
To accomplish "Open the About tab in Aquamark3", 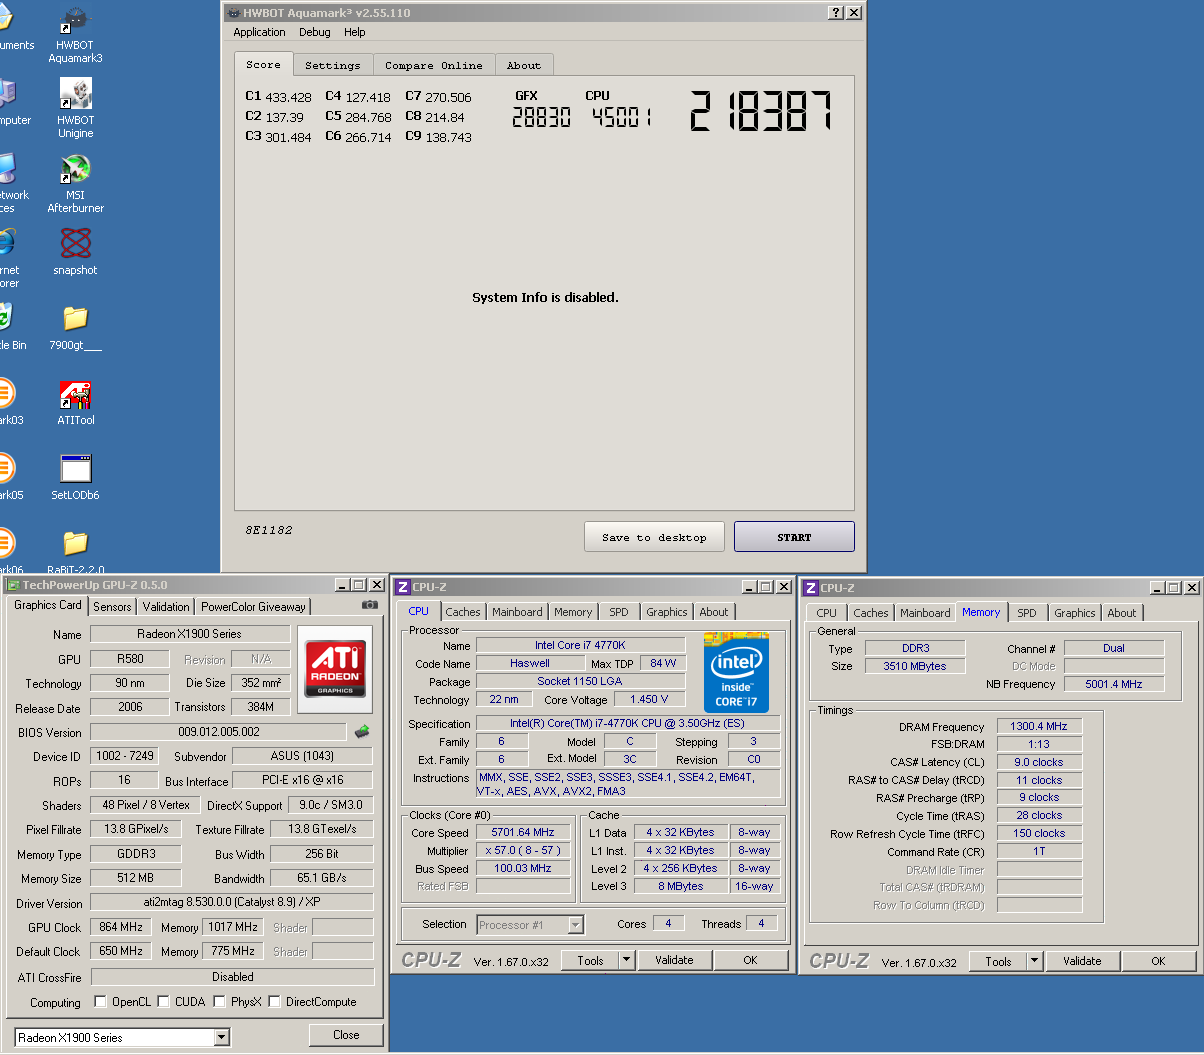I will [x=524, y=65].
